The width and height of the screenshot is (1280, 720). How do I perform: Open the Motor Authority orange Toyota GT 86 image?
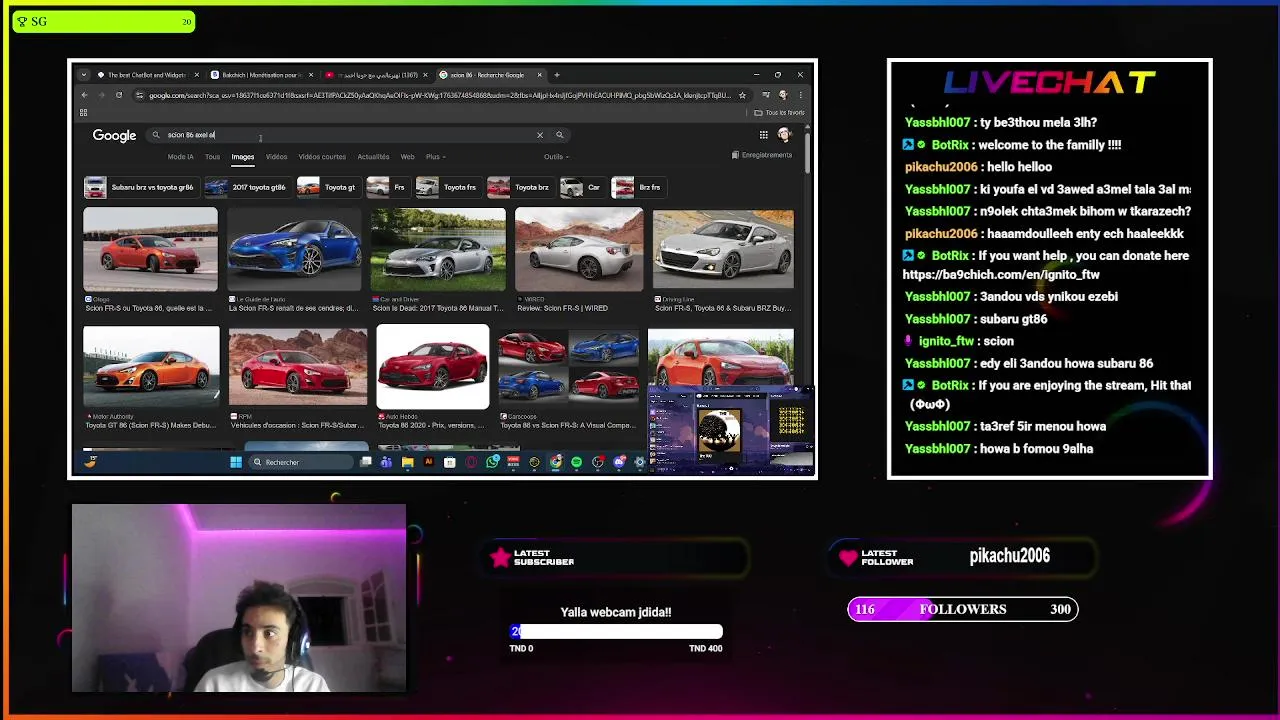(151, 367)
